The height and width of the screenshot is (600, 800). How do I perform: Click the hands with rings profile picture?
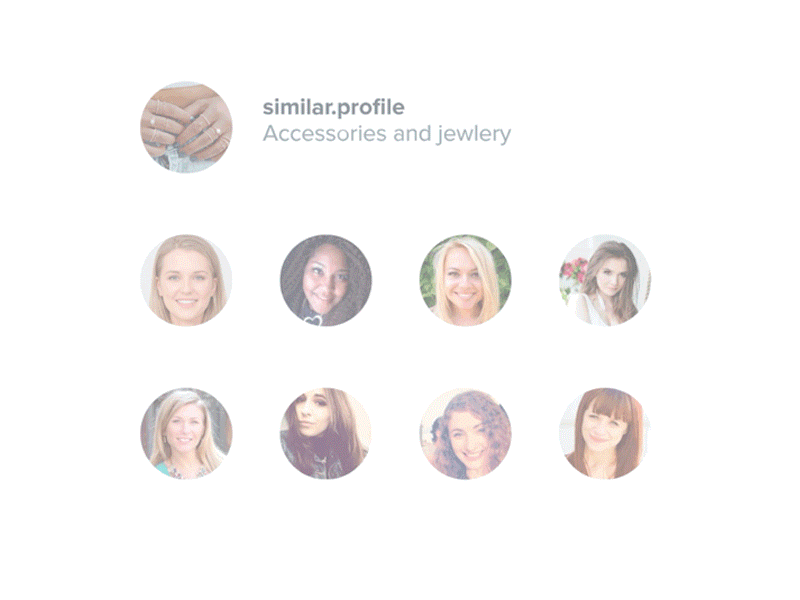coord(186,127)
